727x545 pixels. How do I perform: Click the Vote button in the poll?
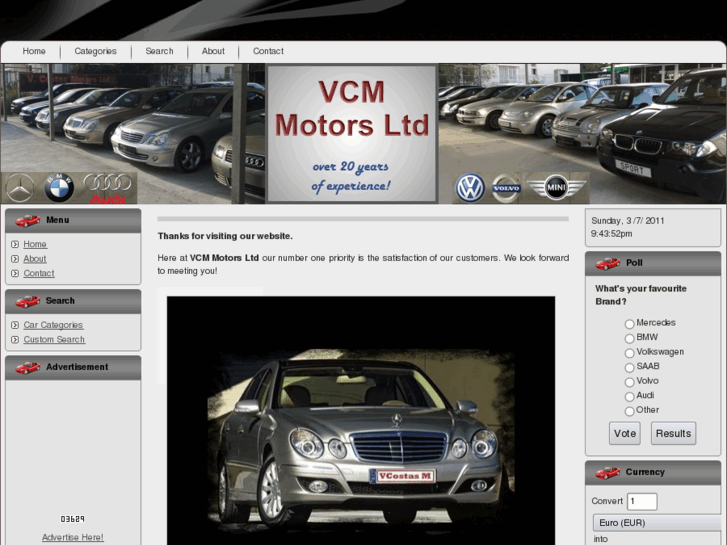coord(625,433)
